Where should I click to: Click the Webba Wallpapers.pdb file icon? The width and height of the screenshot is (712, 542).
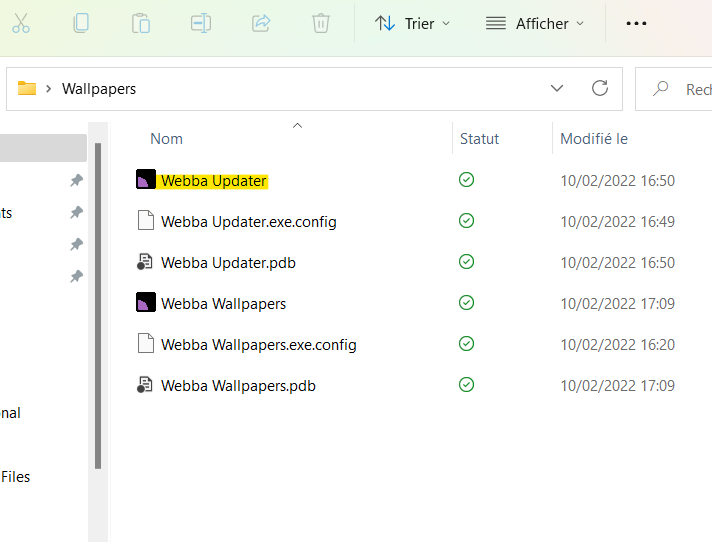[145, 384]
